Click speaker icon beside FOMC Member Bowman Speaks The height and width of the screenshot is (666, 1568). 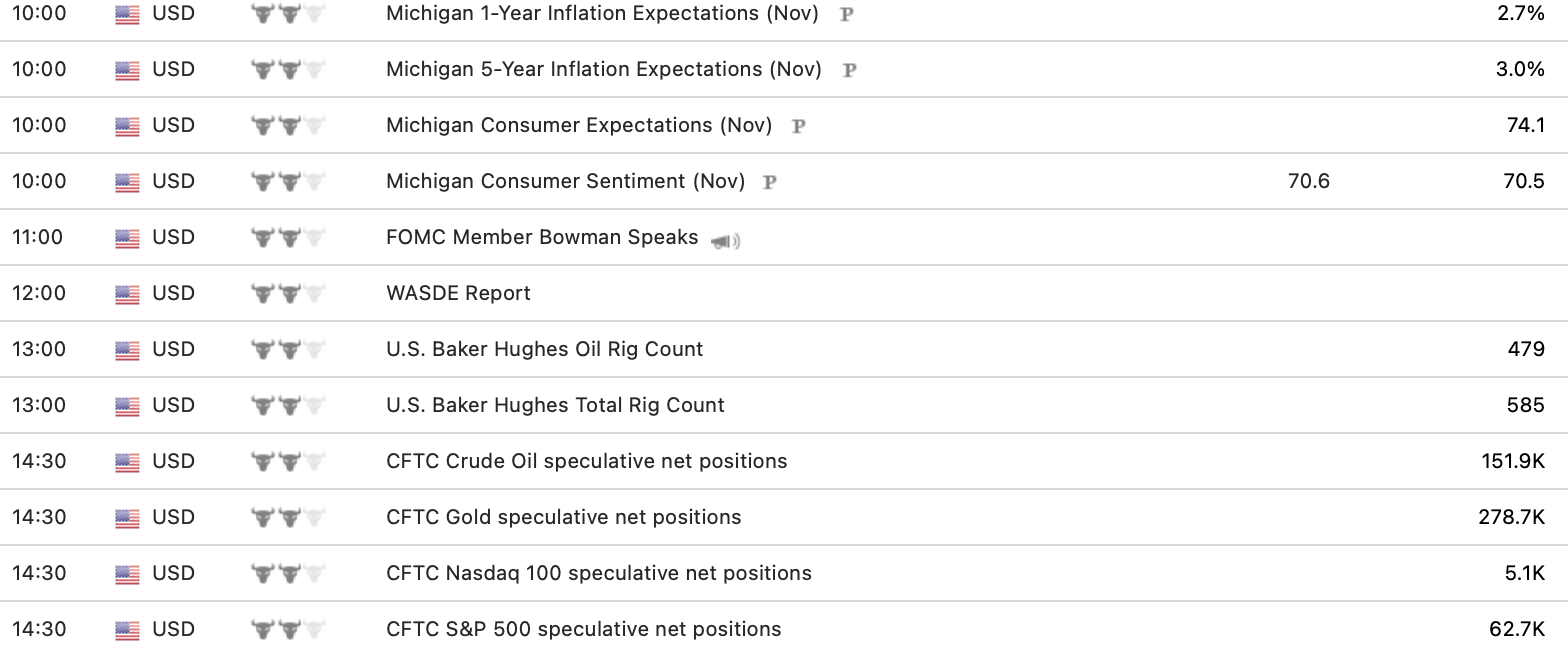tap(725, 240)
